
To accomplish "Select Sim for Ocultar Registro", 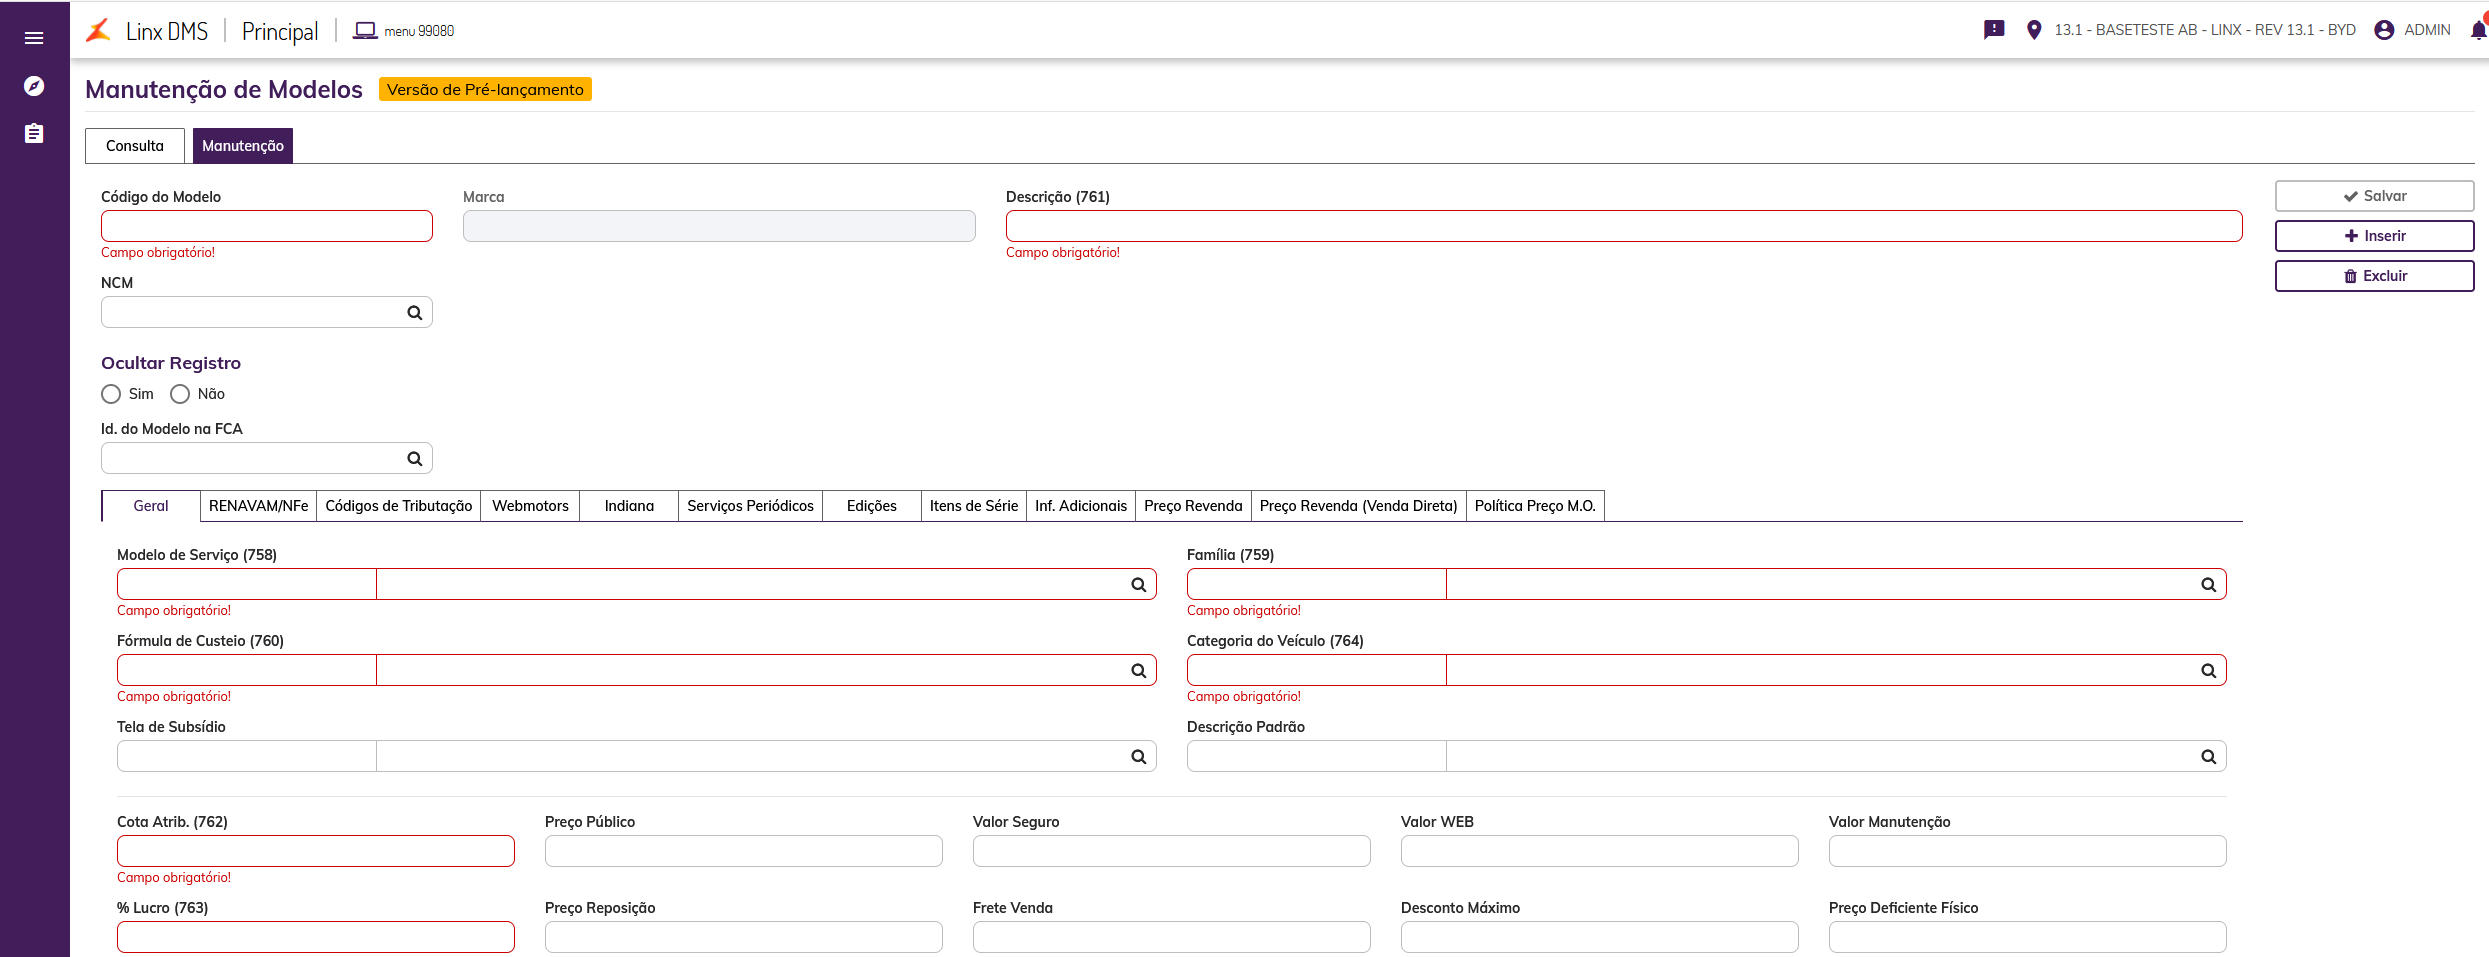I will pos(111,394).
